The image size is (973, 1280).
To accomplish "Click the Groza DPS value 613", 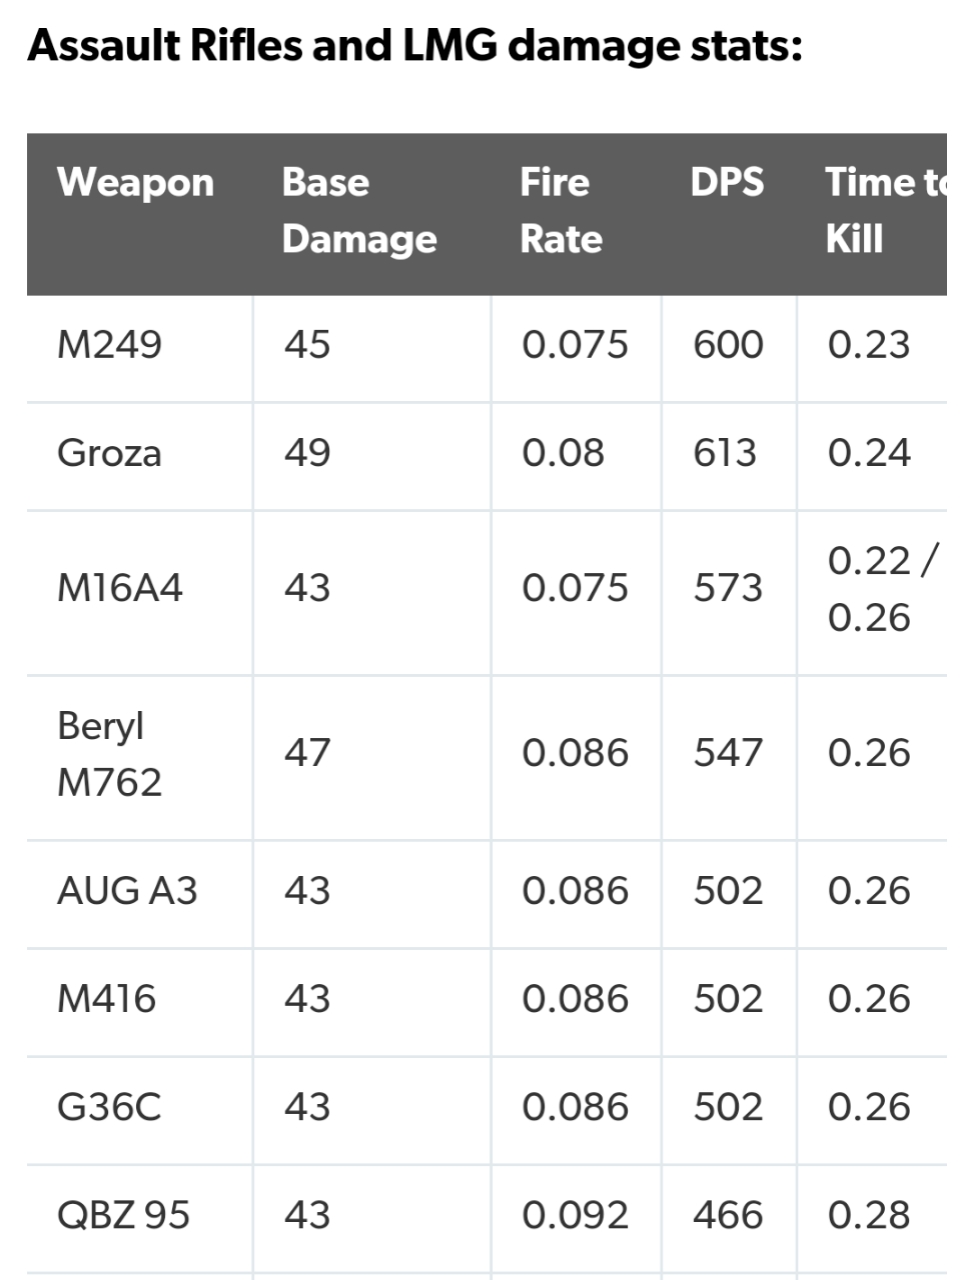I will (x=726, y=453).
